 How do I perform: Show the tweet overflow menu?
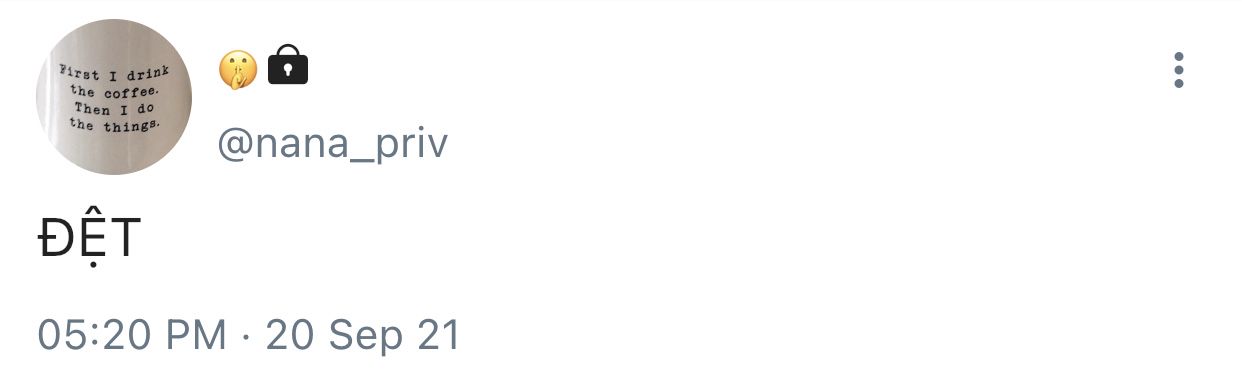click(x=1180, y=70)
